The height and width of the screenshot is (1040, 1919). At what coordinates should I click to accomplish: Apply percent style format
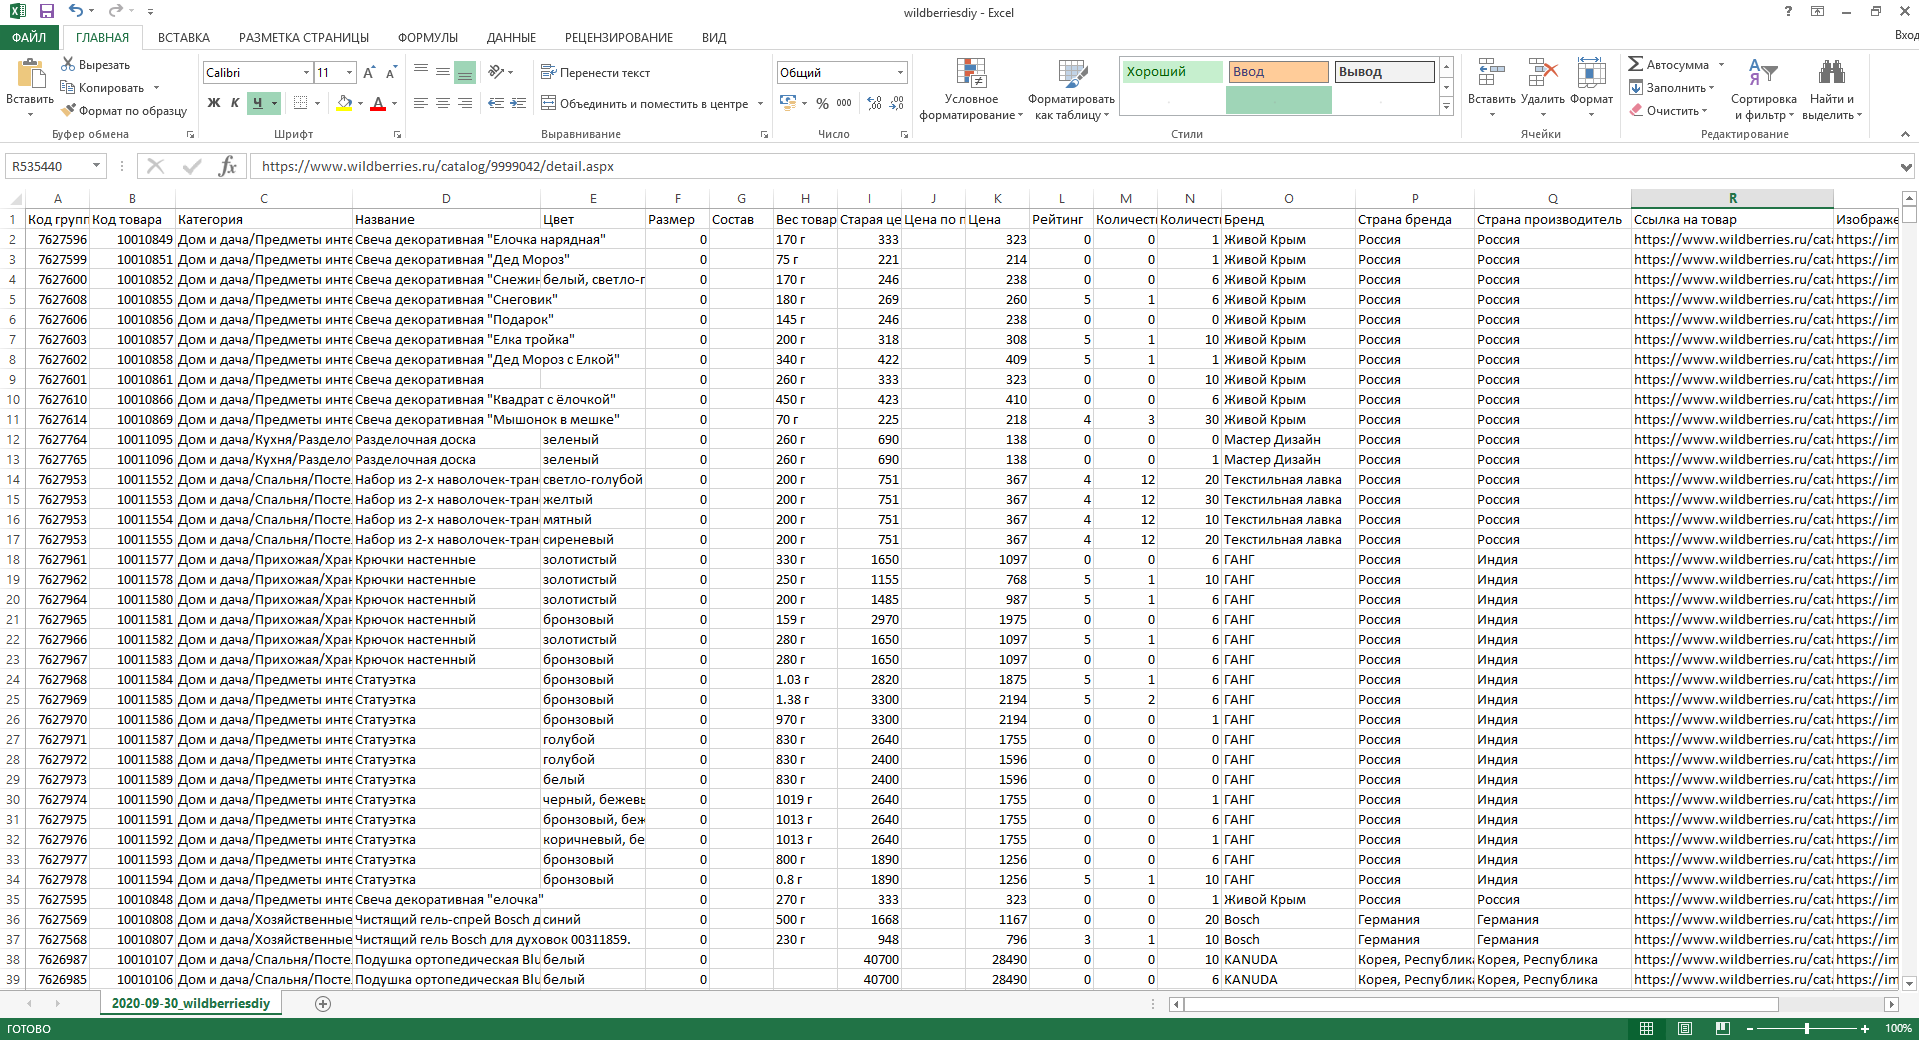pos(822,103)
